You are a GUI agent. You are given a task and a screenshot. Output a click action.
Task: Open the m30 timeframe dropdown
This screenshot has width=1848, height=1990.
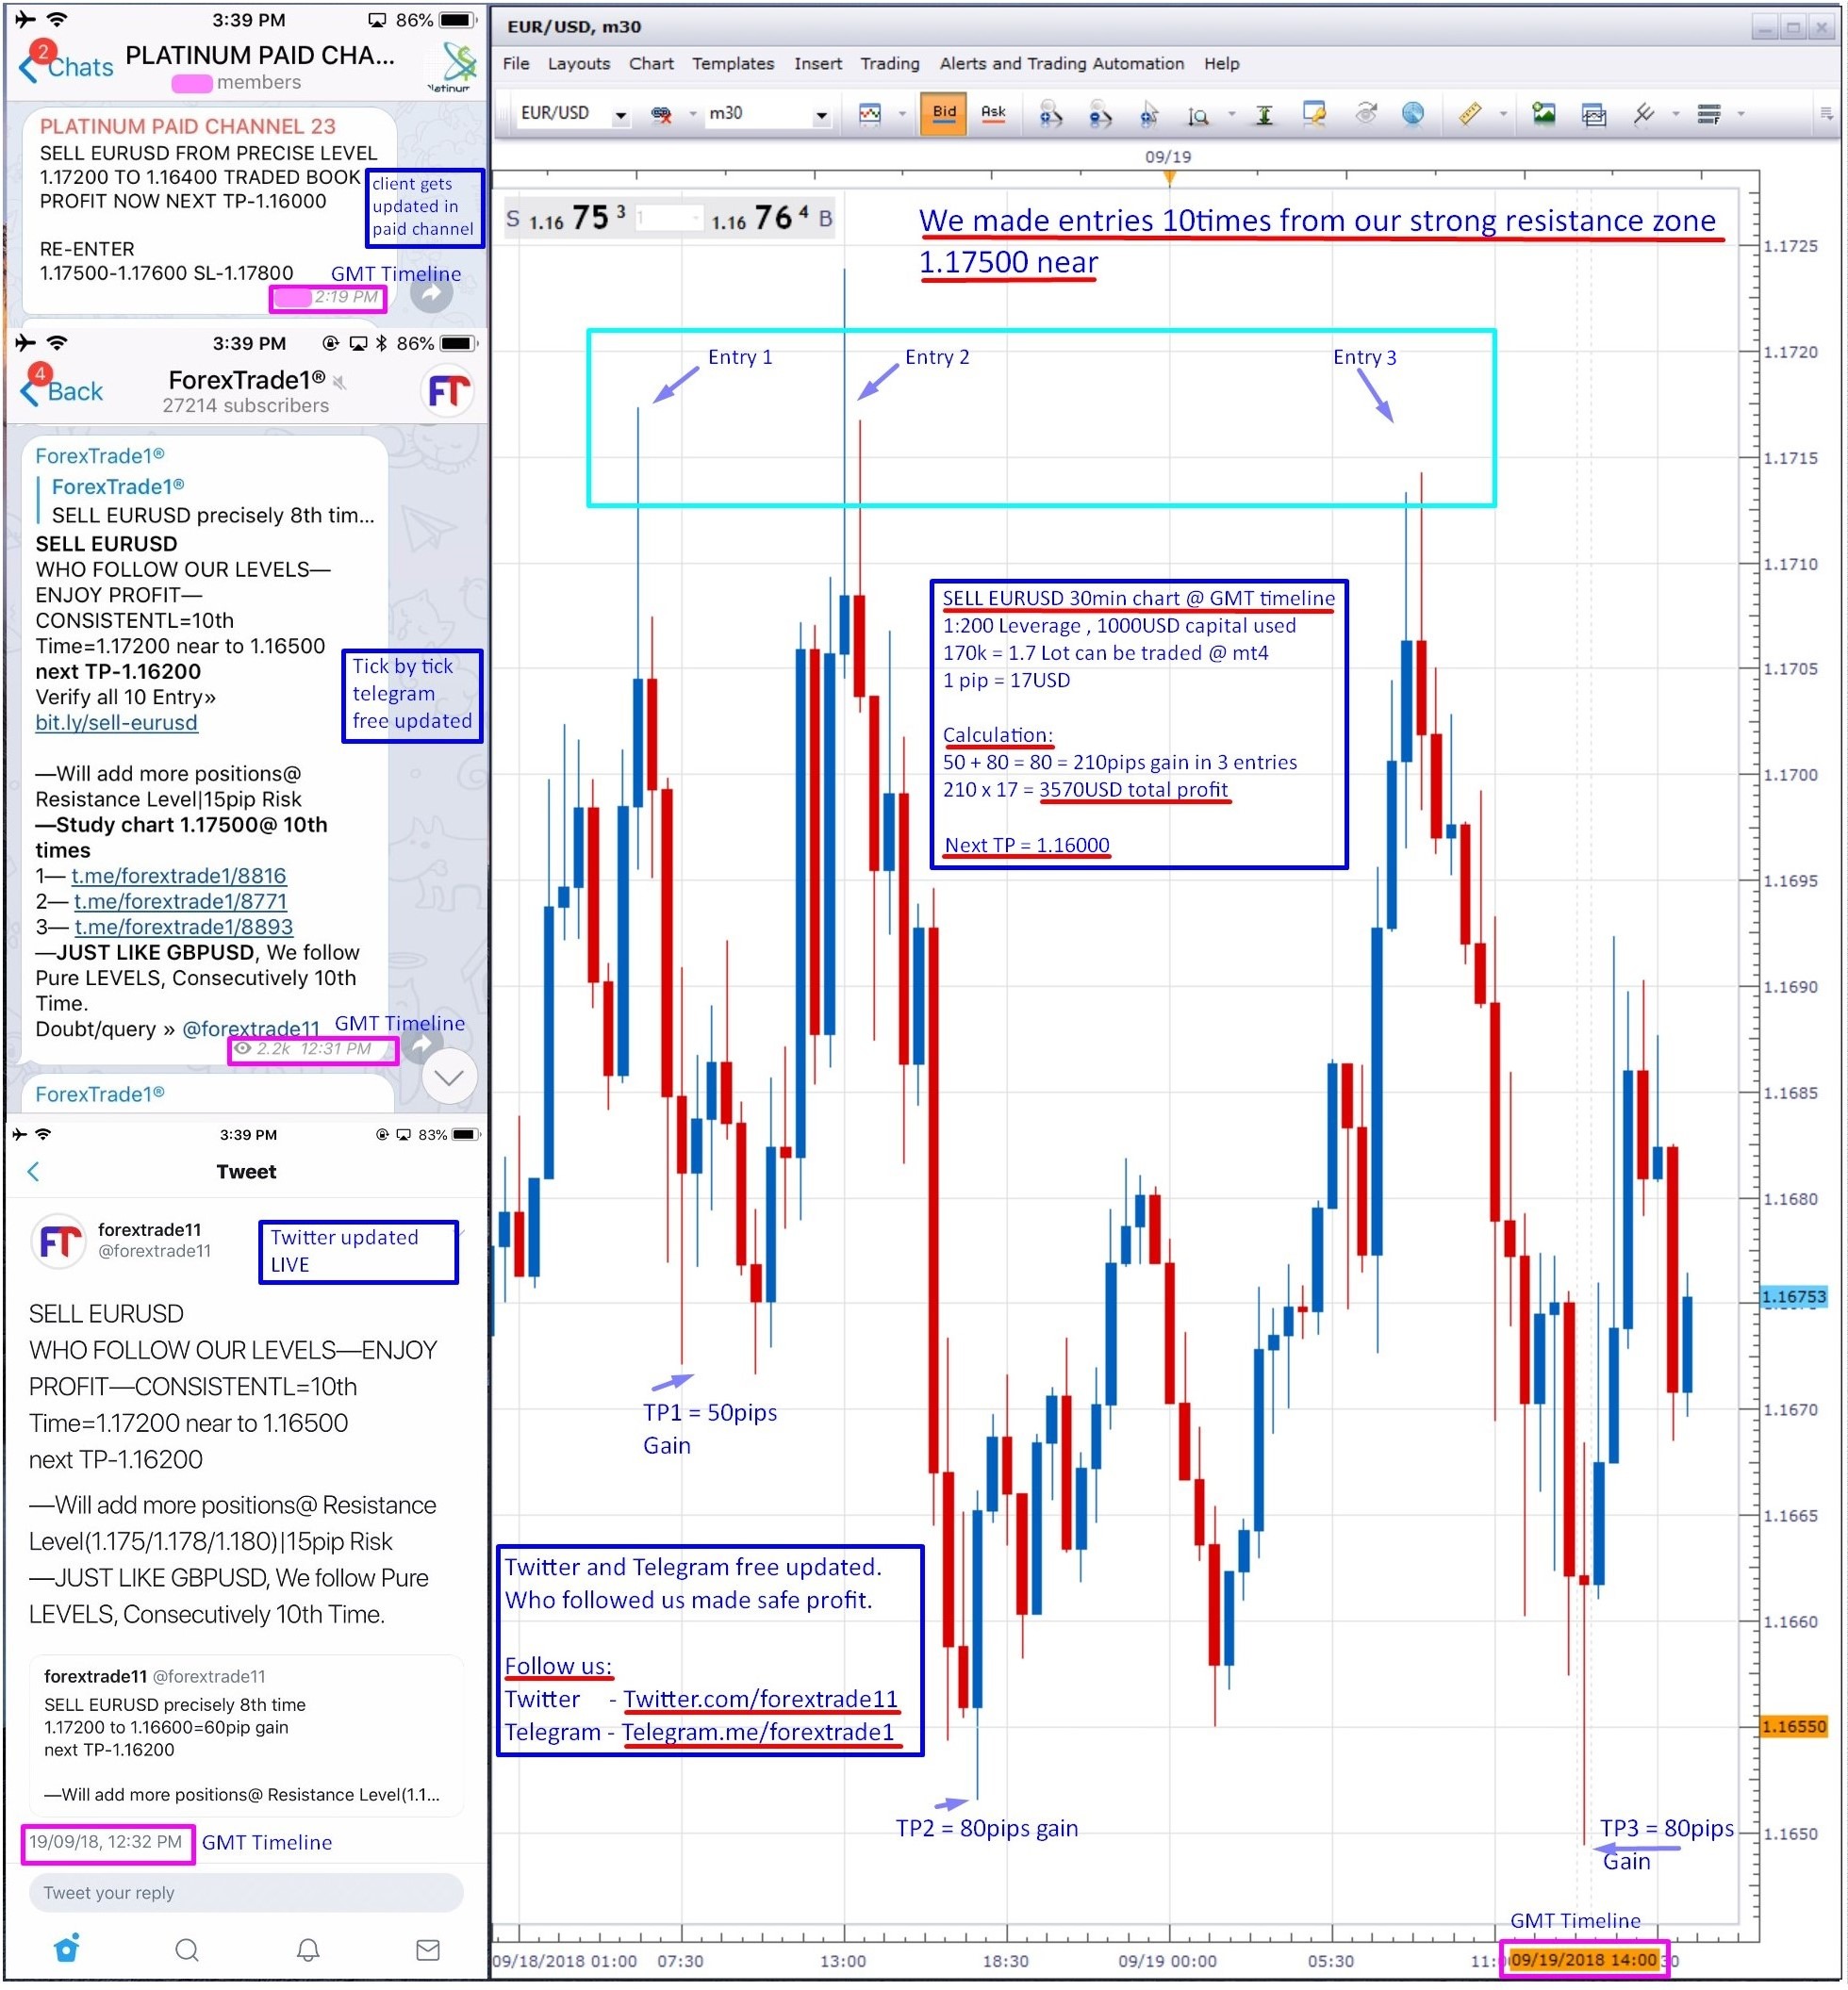click(821, 115)
